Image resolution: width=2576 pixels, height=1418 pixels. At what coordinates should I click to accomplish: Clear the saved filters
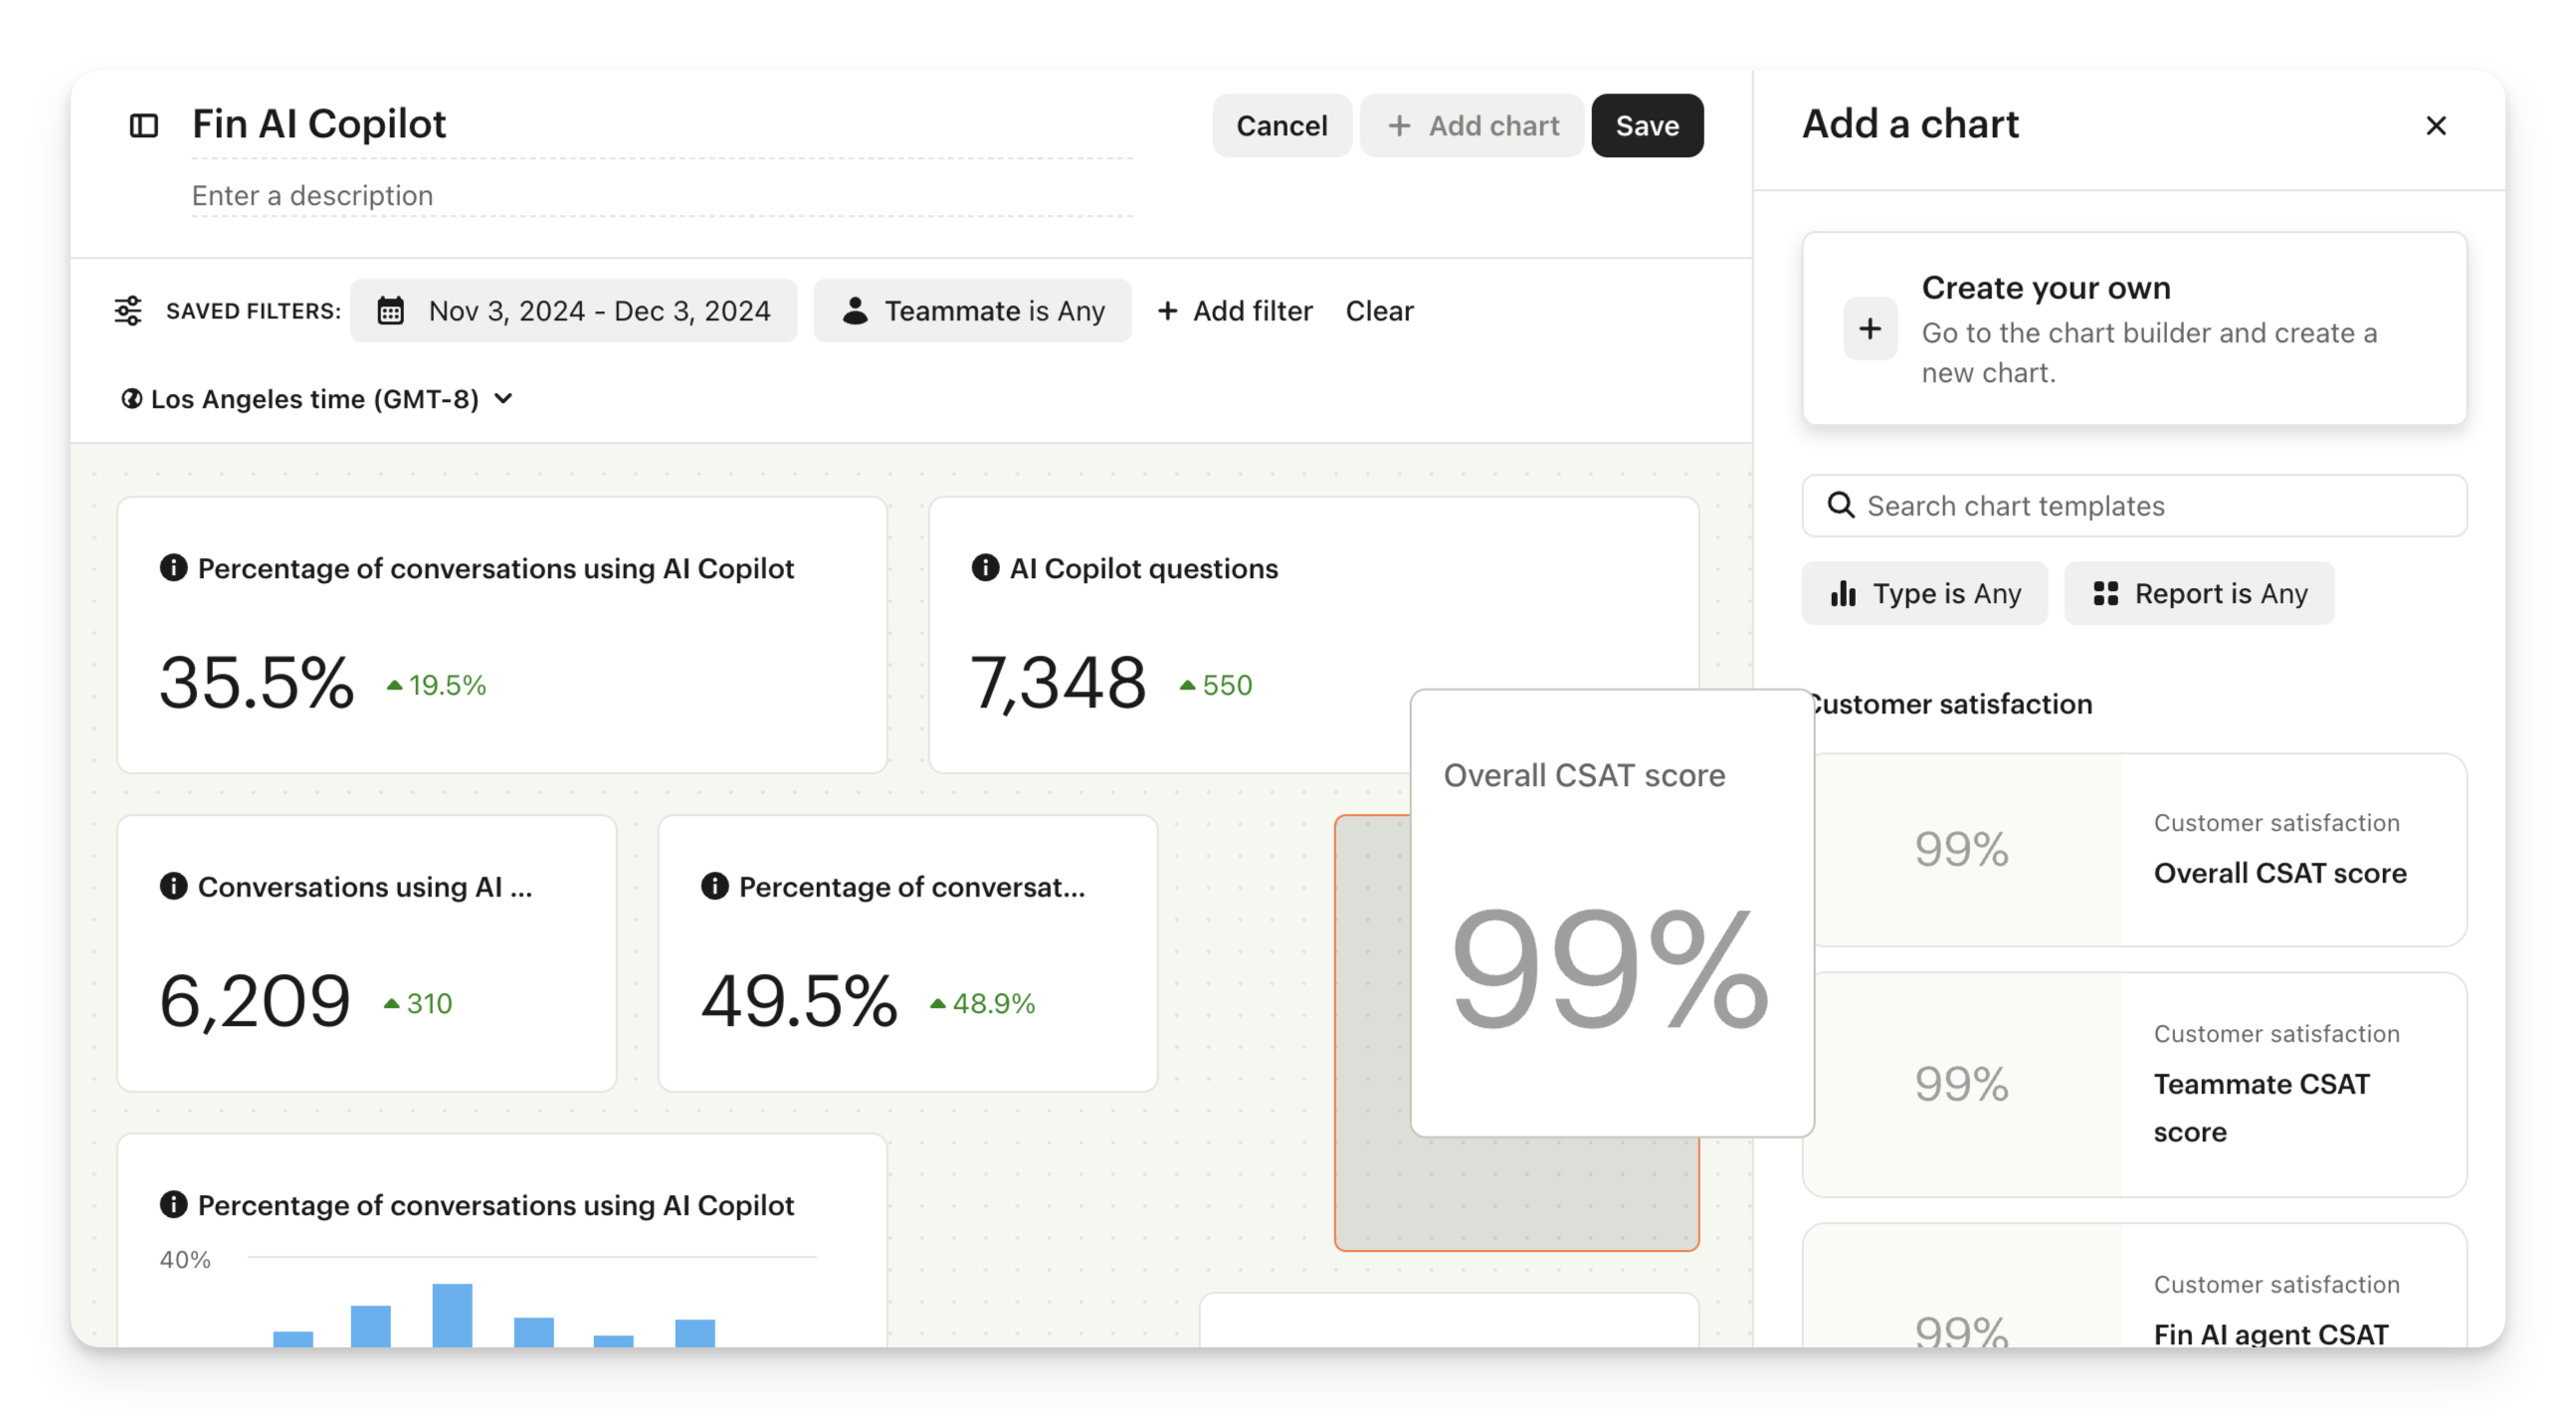pyautogui.click(x=1379, y=311)
